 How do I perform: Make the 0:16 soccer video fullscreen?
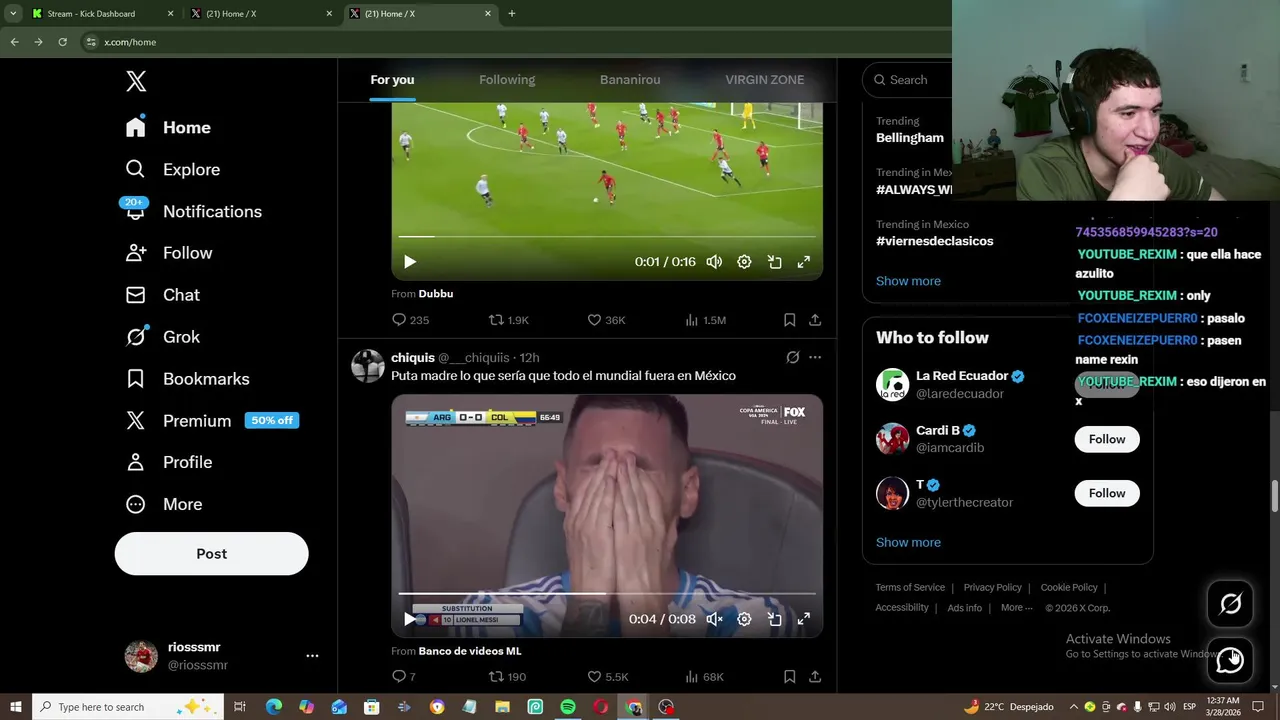point(803,262)
